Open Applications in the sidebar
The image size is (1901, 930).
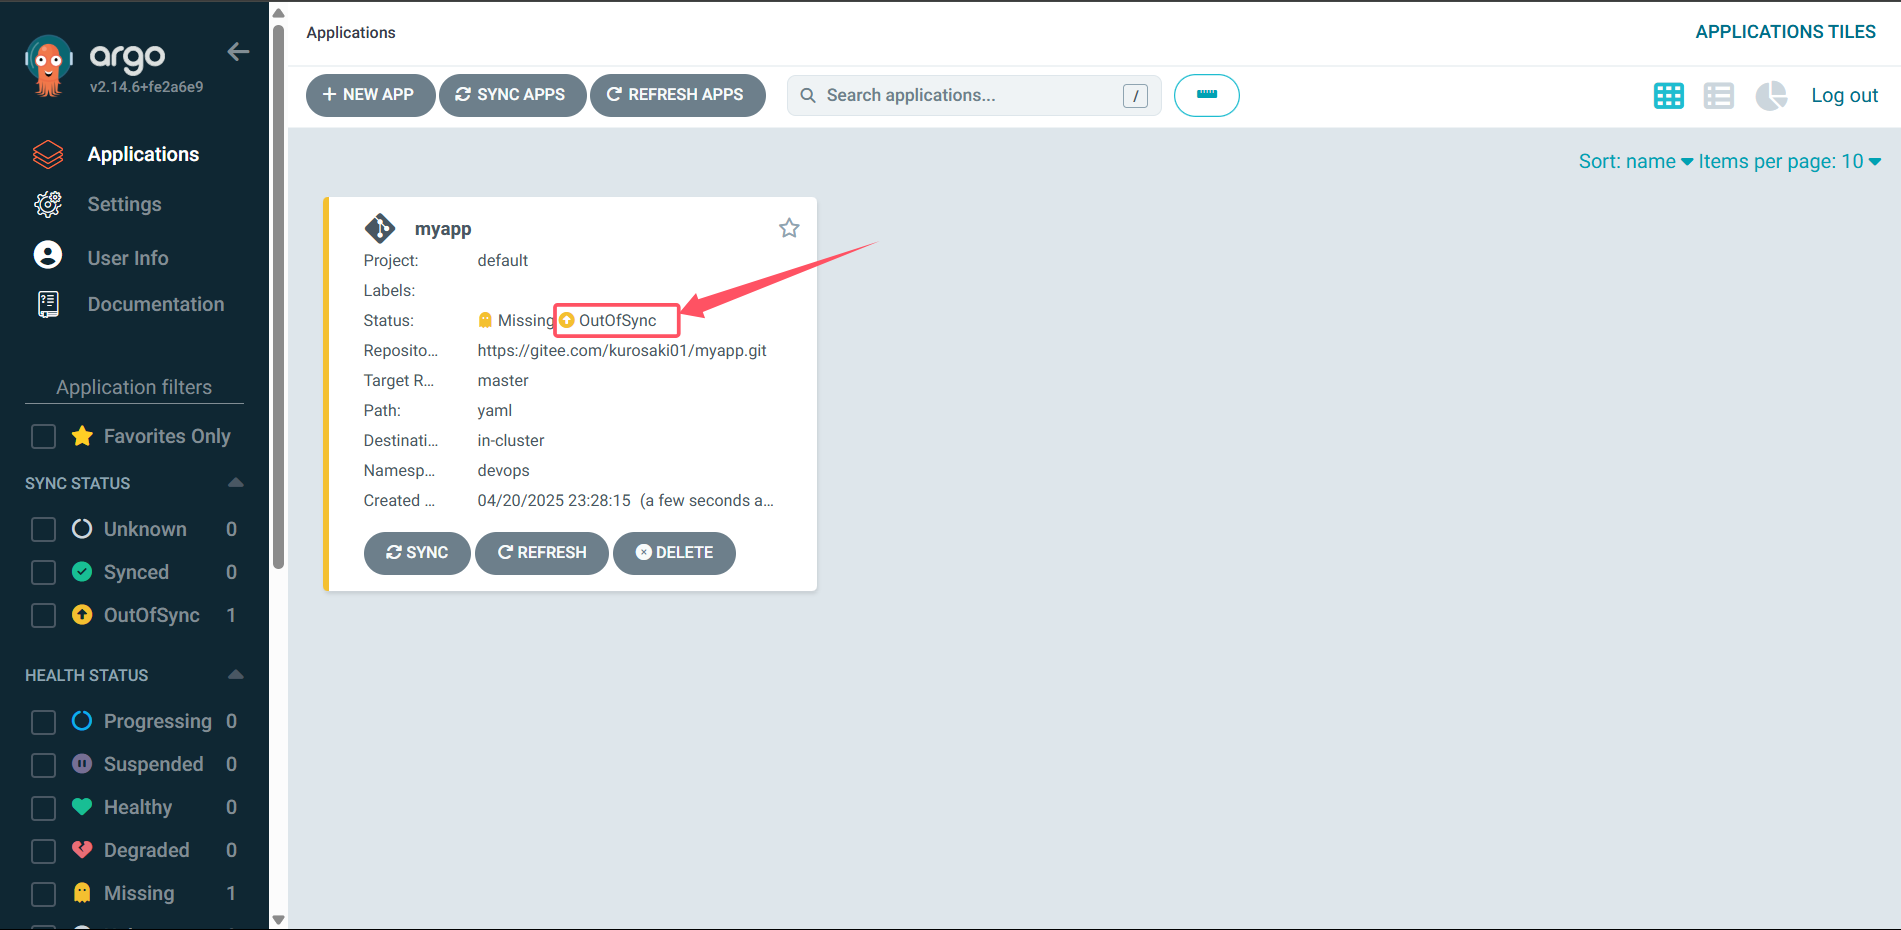143,154
